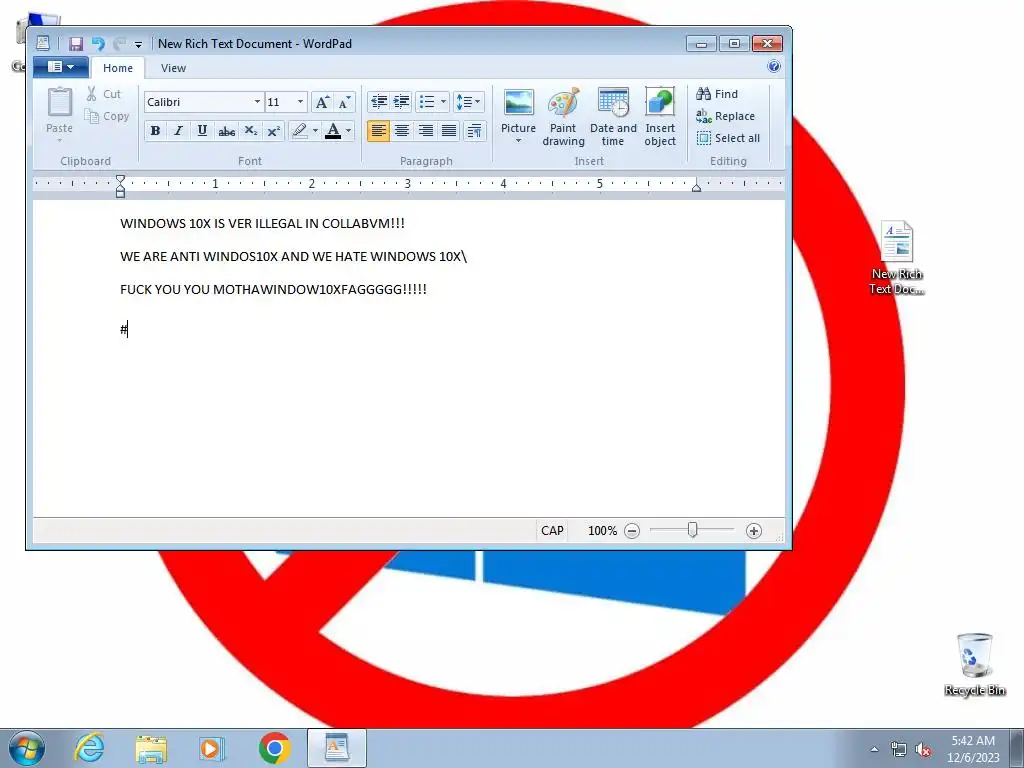Screen dimensions: 1024x768
Task: Select the WordPad taskbar button
Action: tap(337, 748)
